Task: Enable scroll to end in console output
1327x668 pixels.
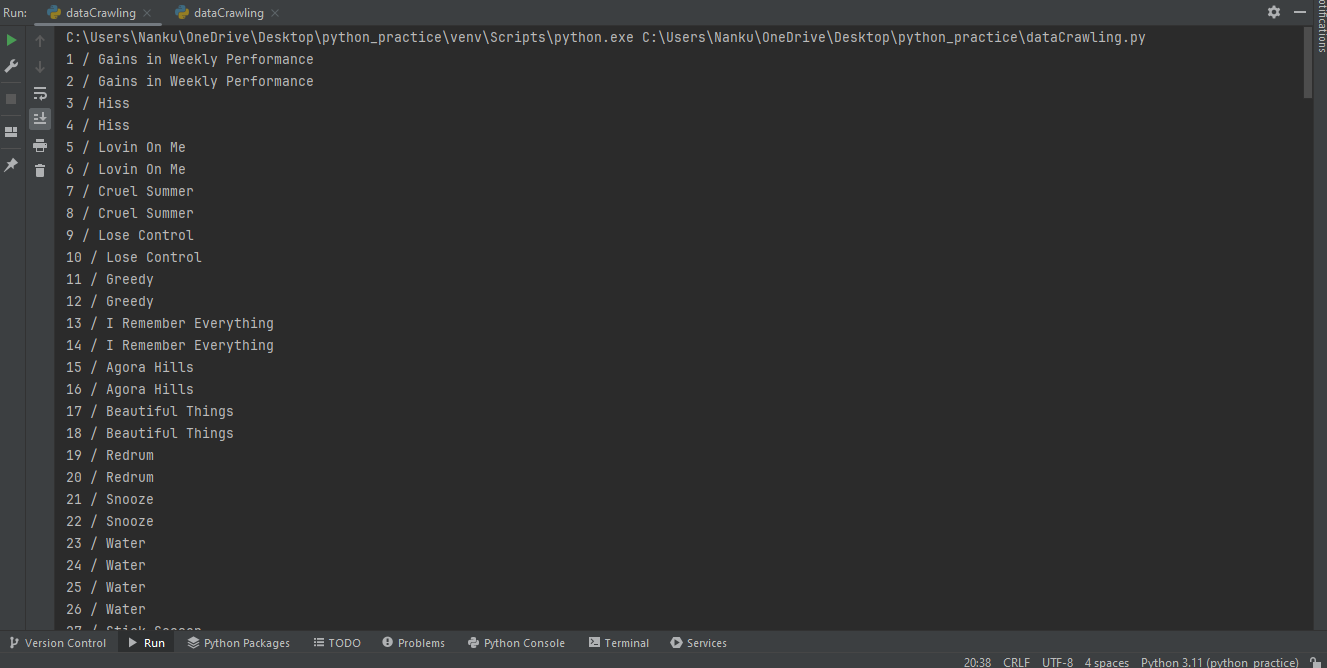Action: [x=39, y=119]
